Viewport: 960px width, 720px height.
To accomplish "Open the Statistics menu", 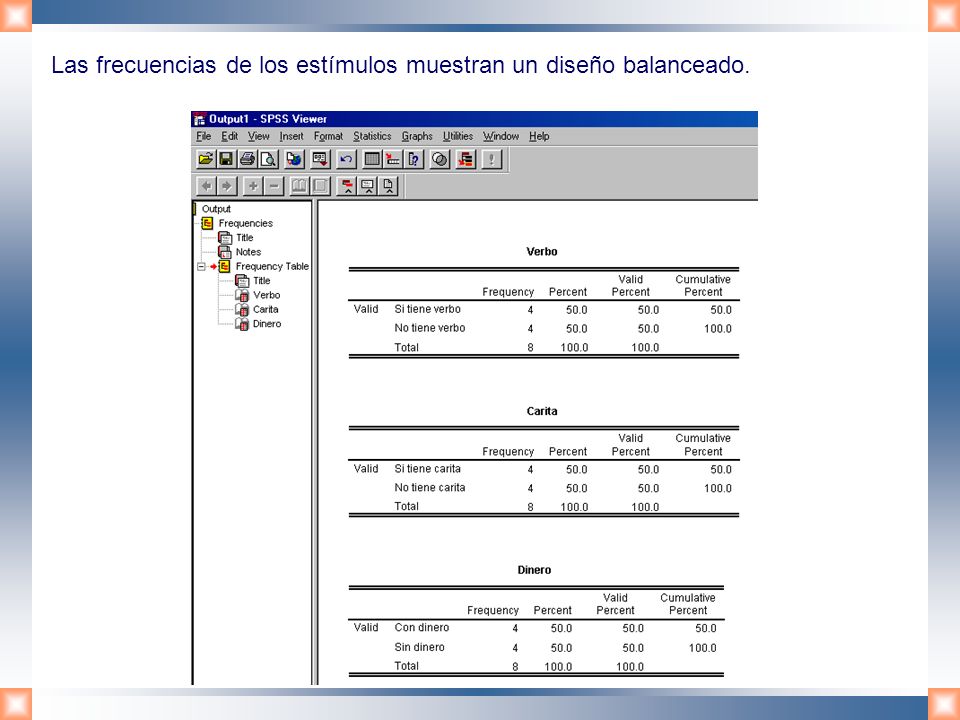I will click(x=372, y=136).
